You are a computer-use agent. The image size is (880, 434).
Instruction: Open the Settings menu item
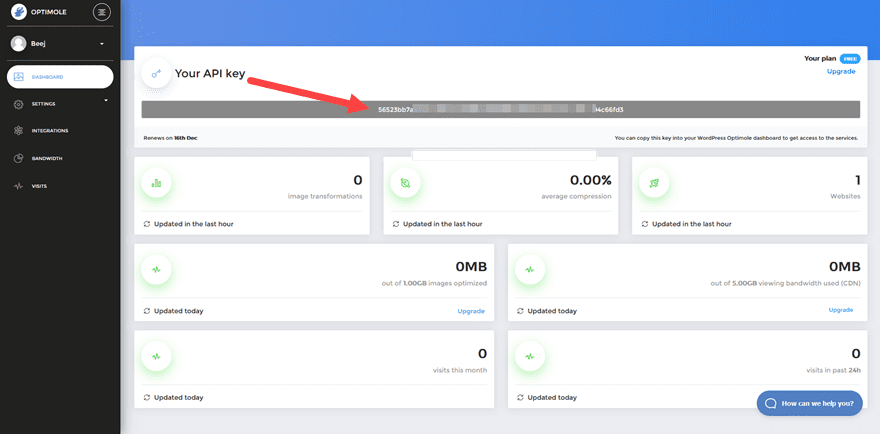tap(60, 104)
